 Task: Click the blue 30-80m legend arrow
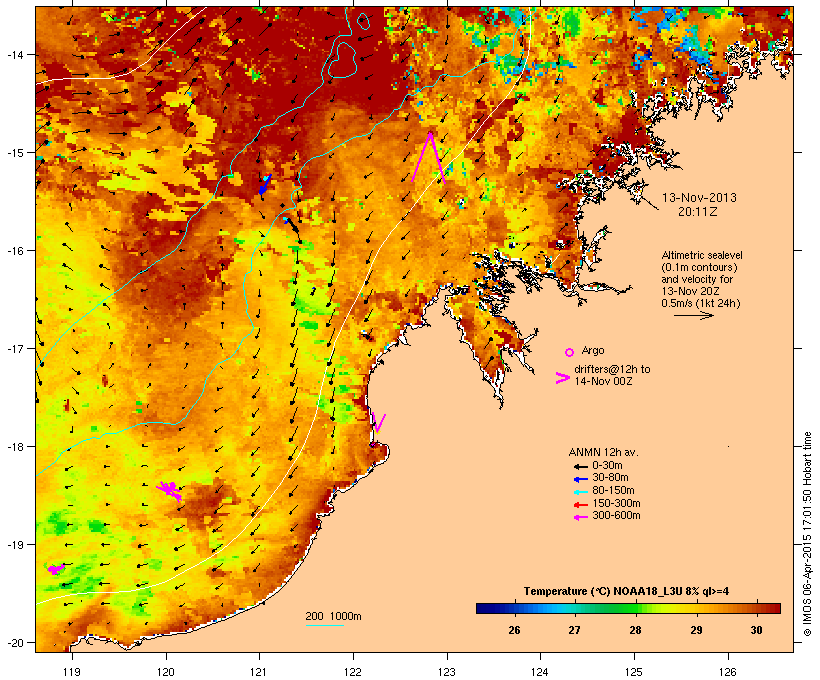580,479
